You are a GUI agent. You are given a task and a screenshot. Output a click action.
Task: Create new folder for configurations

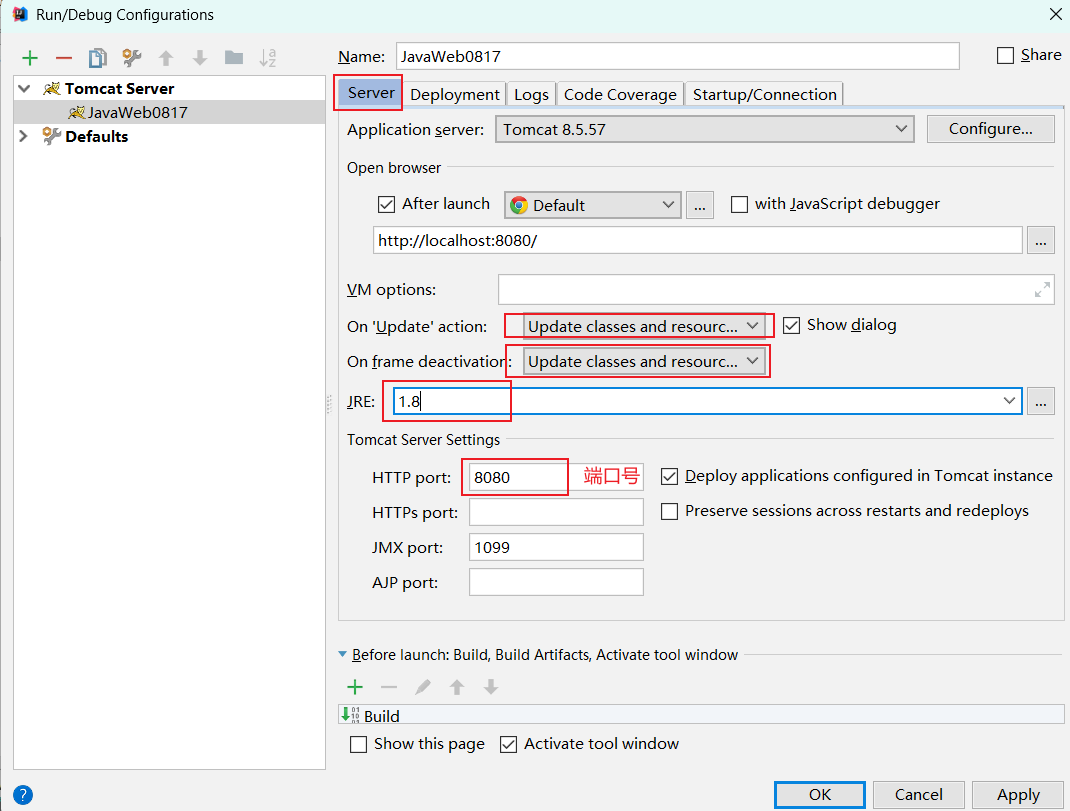click(234, 58)
